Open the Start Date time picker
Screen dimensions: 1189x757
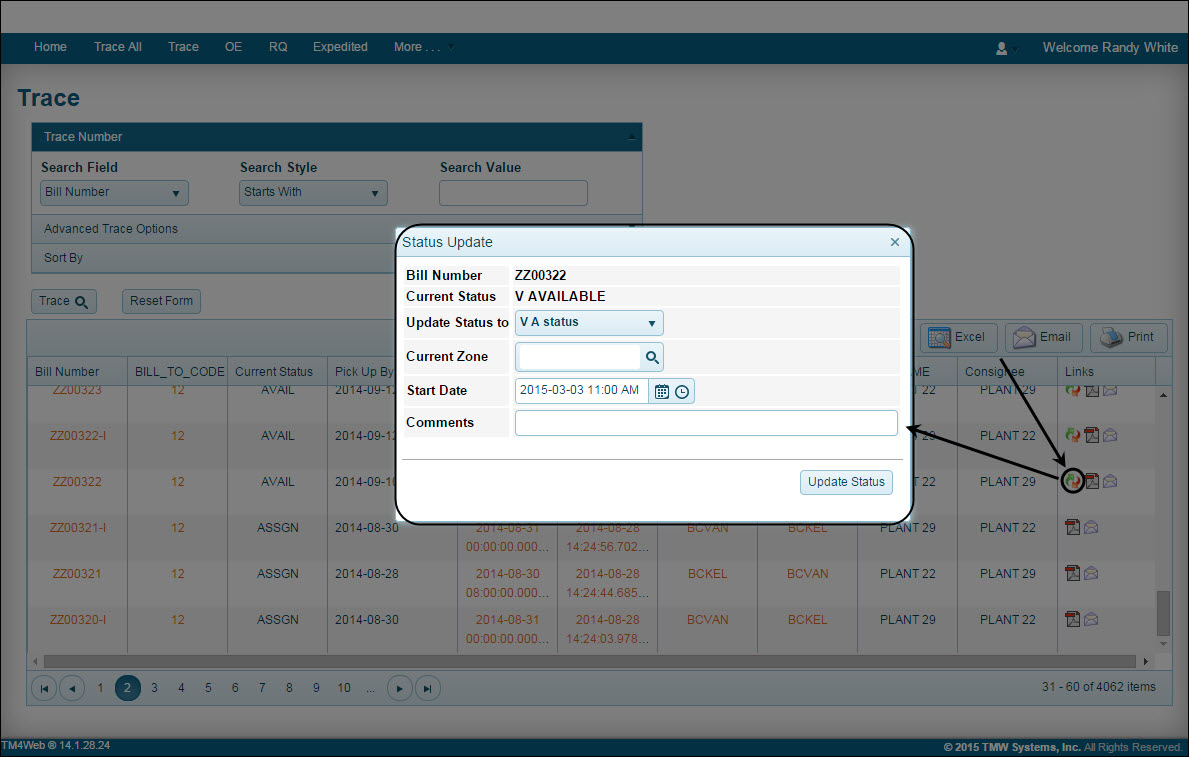682,391
